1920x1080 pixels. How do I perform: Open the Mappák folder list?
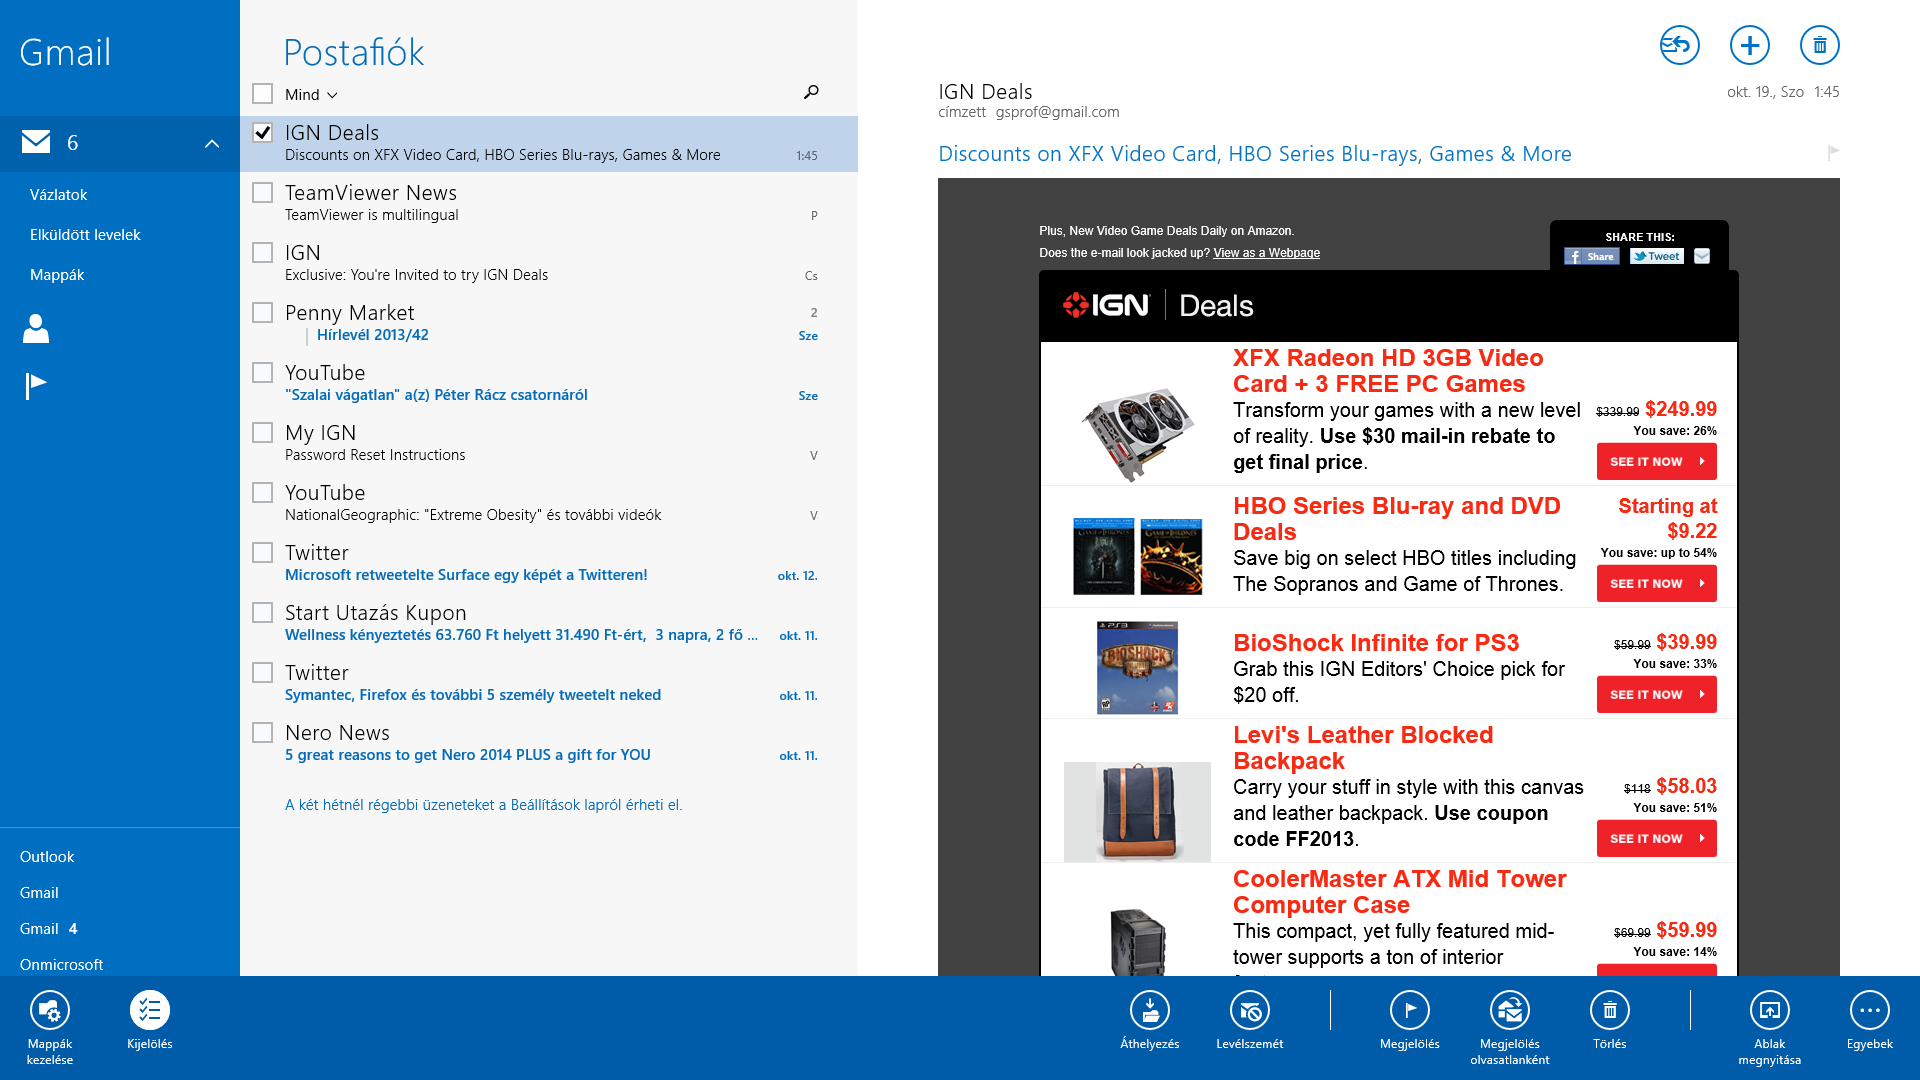[57, 275]
